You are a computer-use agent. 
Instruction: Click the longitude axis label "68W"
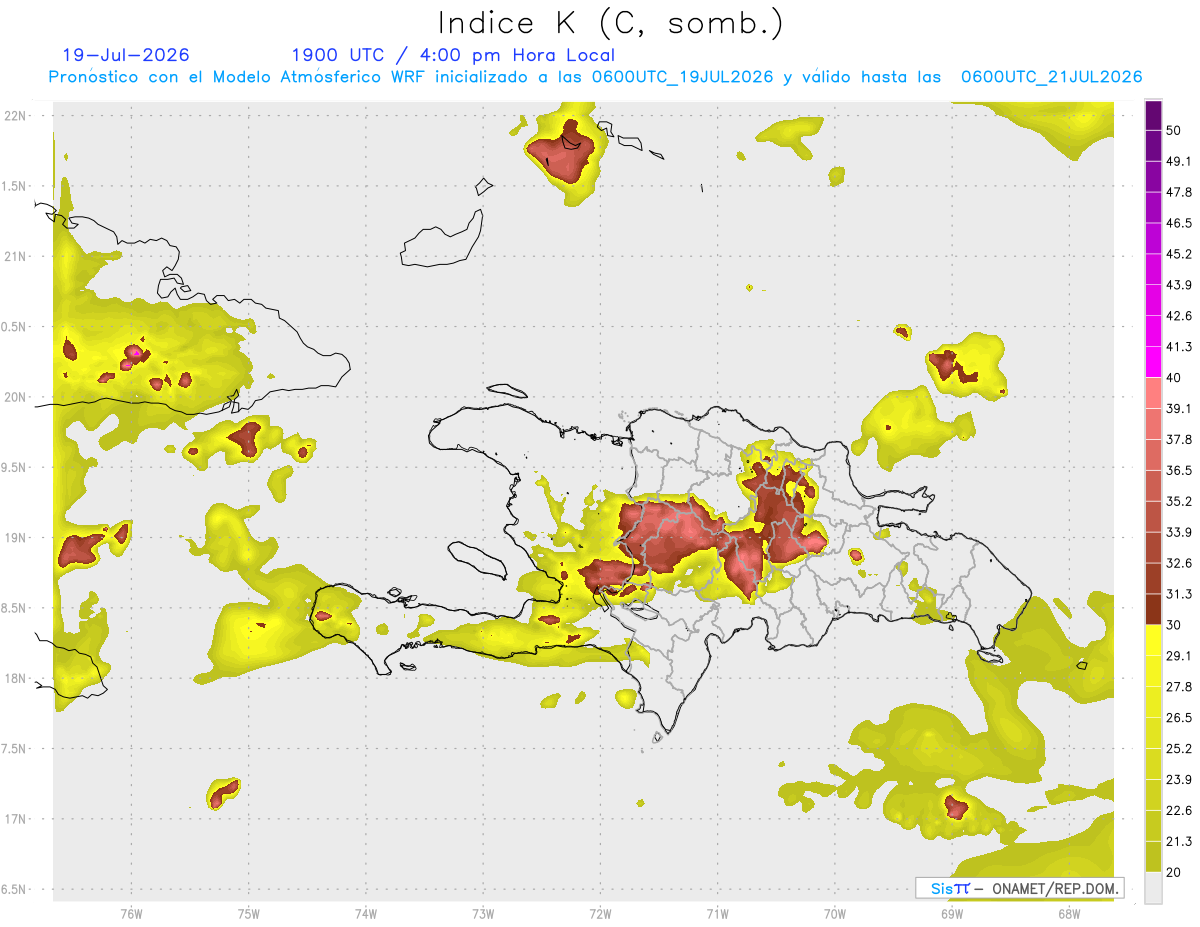(1069, 915)
